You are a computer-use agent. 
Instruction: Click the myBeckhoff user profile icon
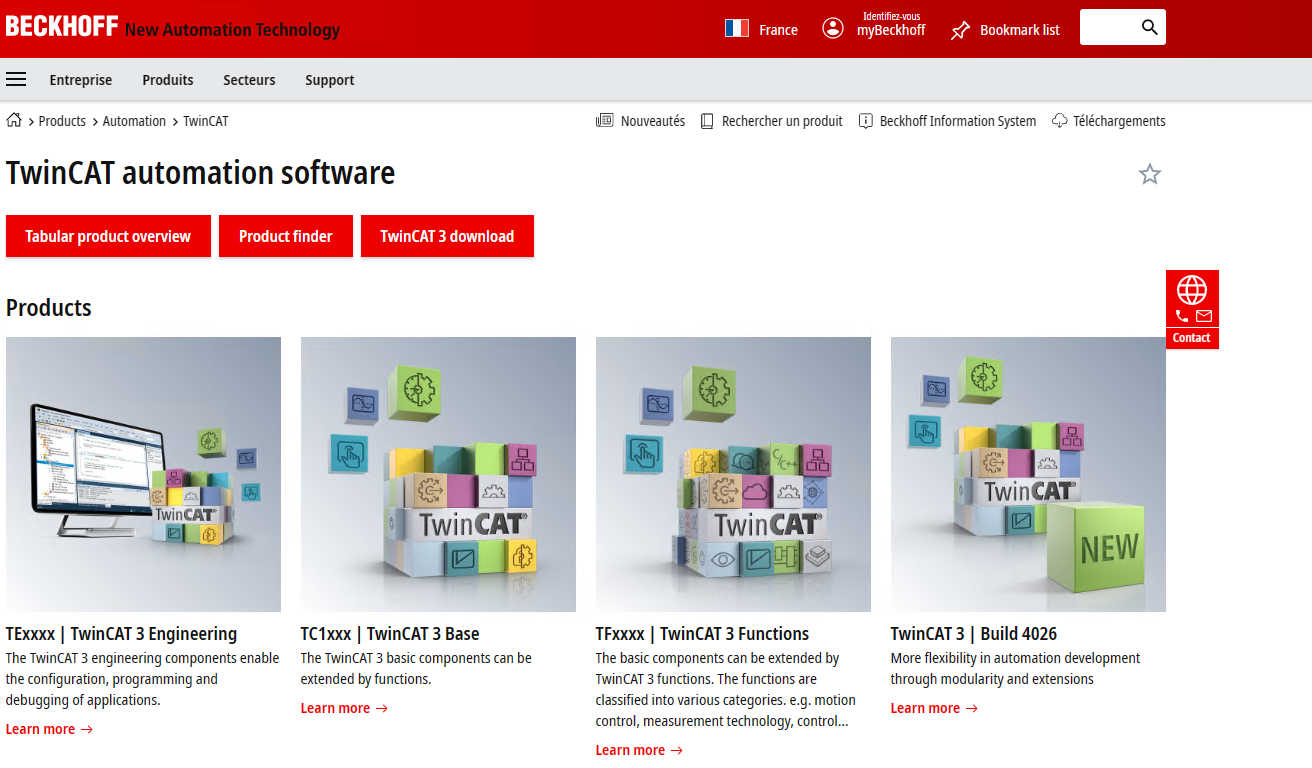(833, 28)
